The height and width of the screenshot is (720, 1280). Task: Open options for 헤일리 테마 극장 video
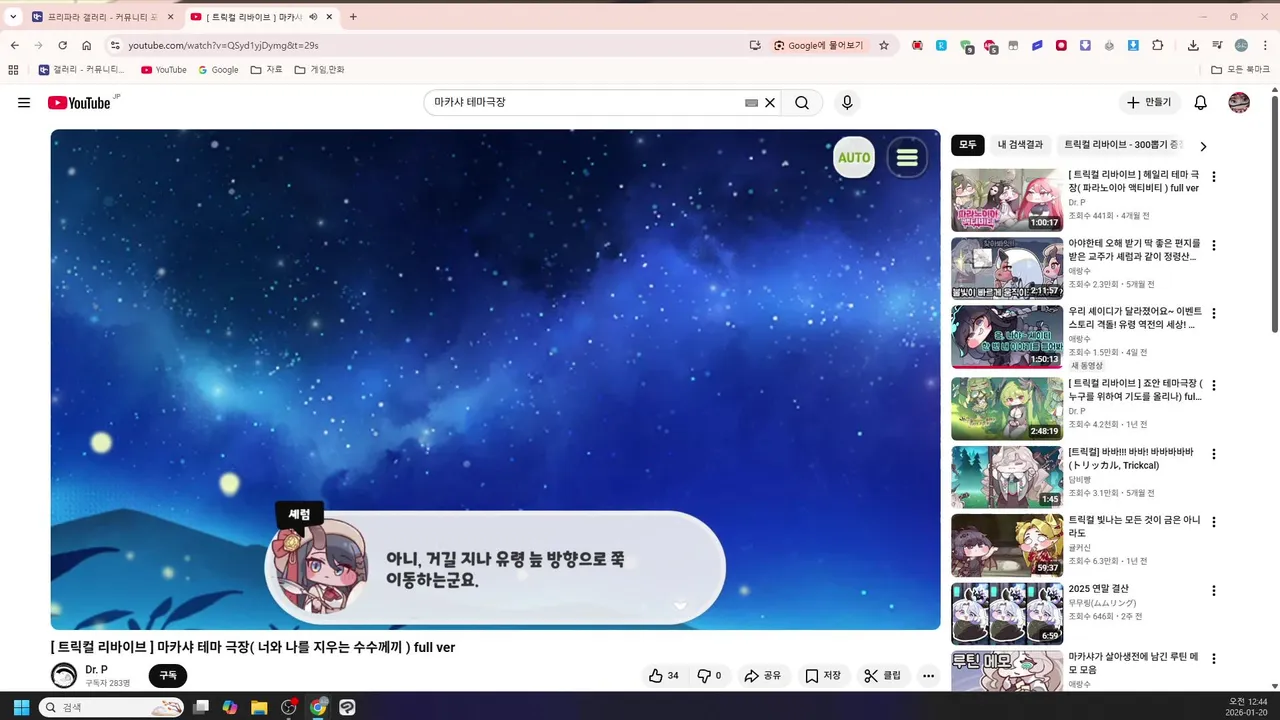(1214, 177)
